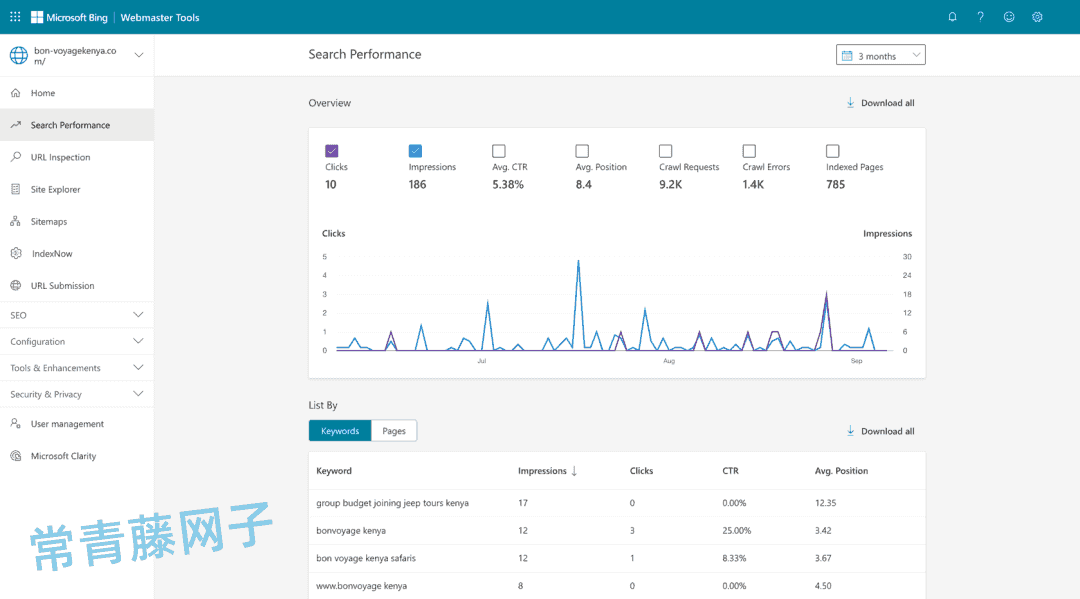The width and height of the screenshot is (1080, 599).
Task: Open the notifications bell icon
Action: [x=952, y=17]
